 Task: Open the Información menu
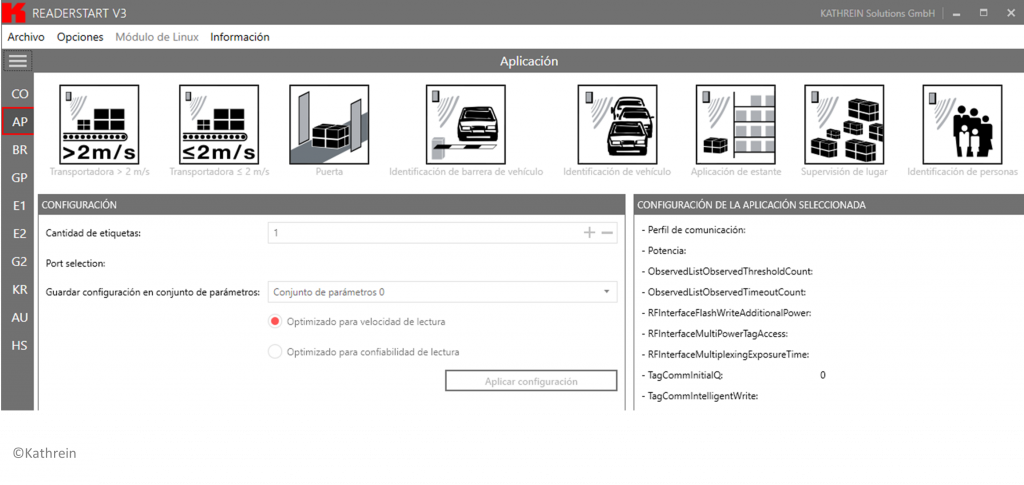(240, 37)
